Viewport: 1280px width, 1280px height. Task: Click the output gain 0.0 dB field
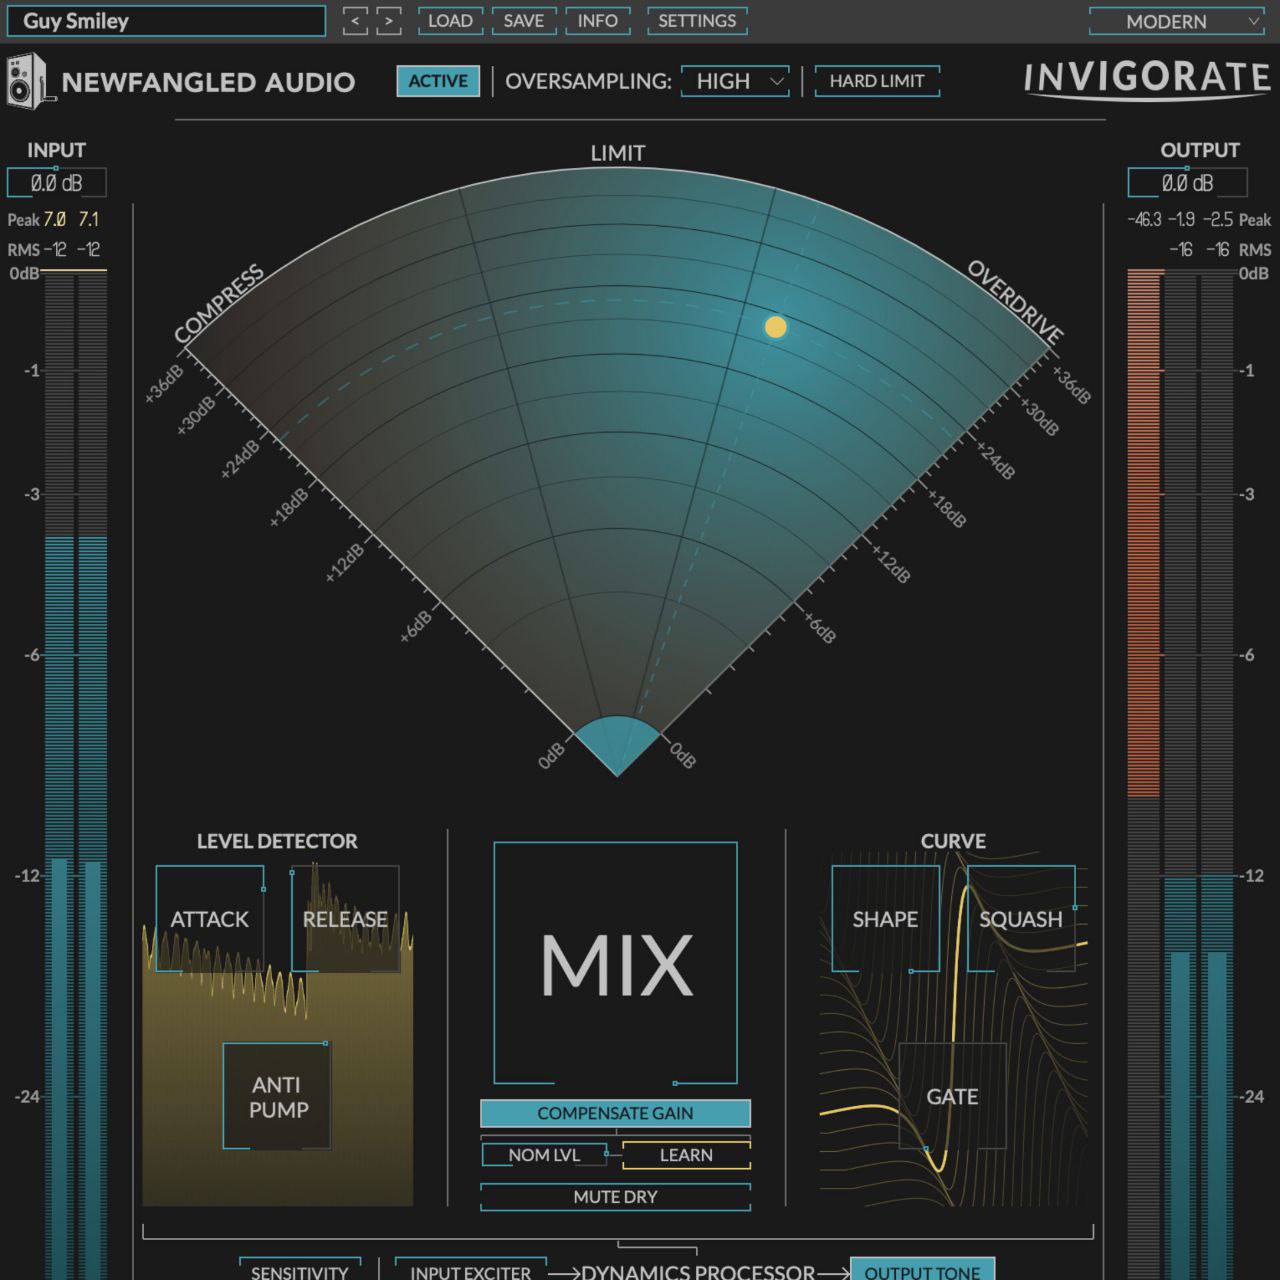click(1188, 183)
